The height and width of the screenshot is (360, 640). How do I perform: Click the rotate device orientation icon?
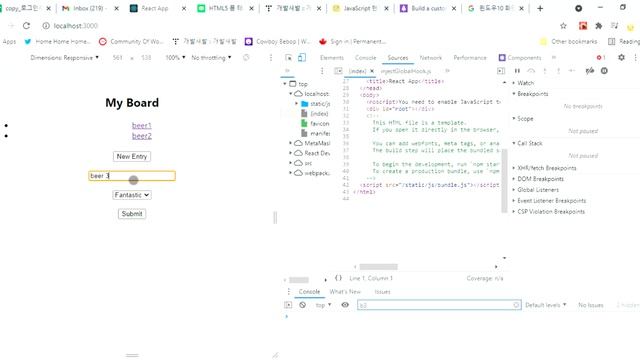click(246, 58)
